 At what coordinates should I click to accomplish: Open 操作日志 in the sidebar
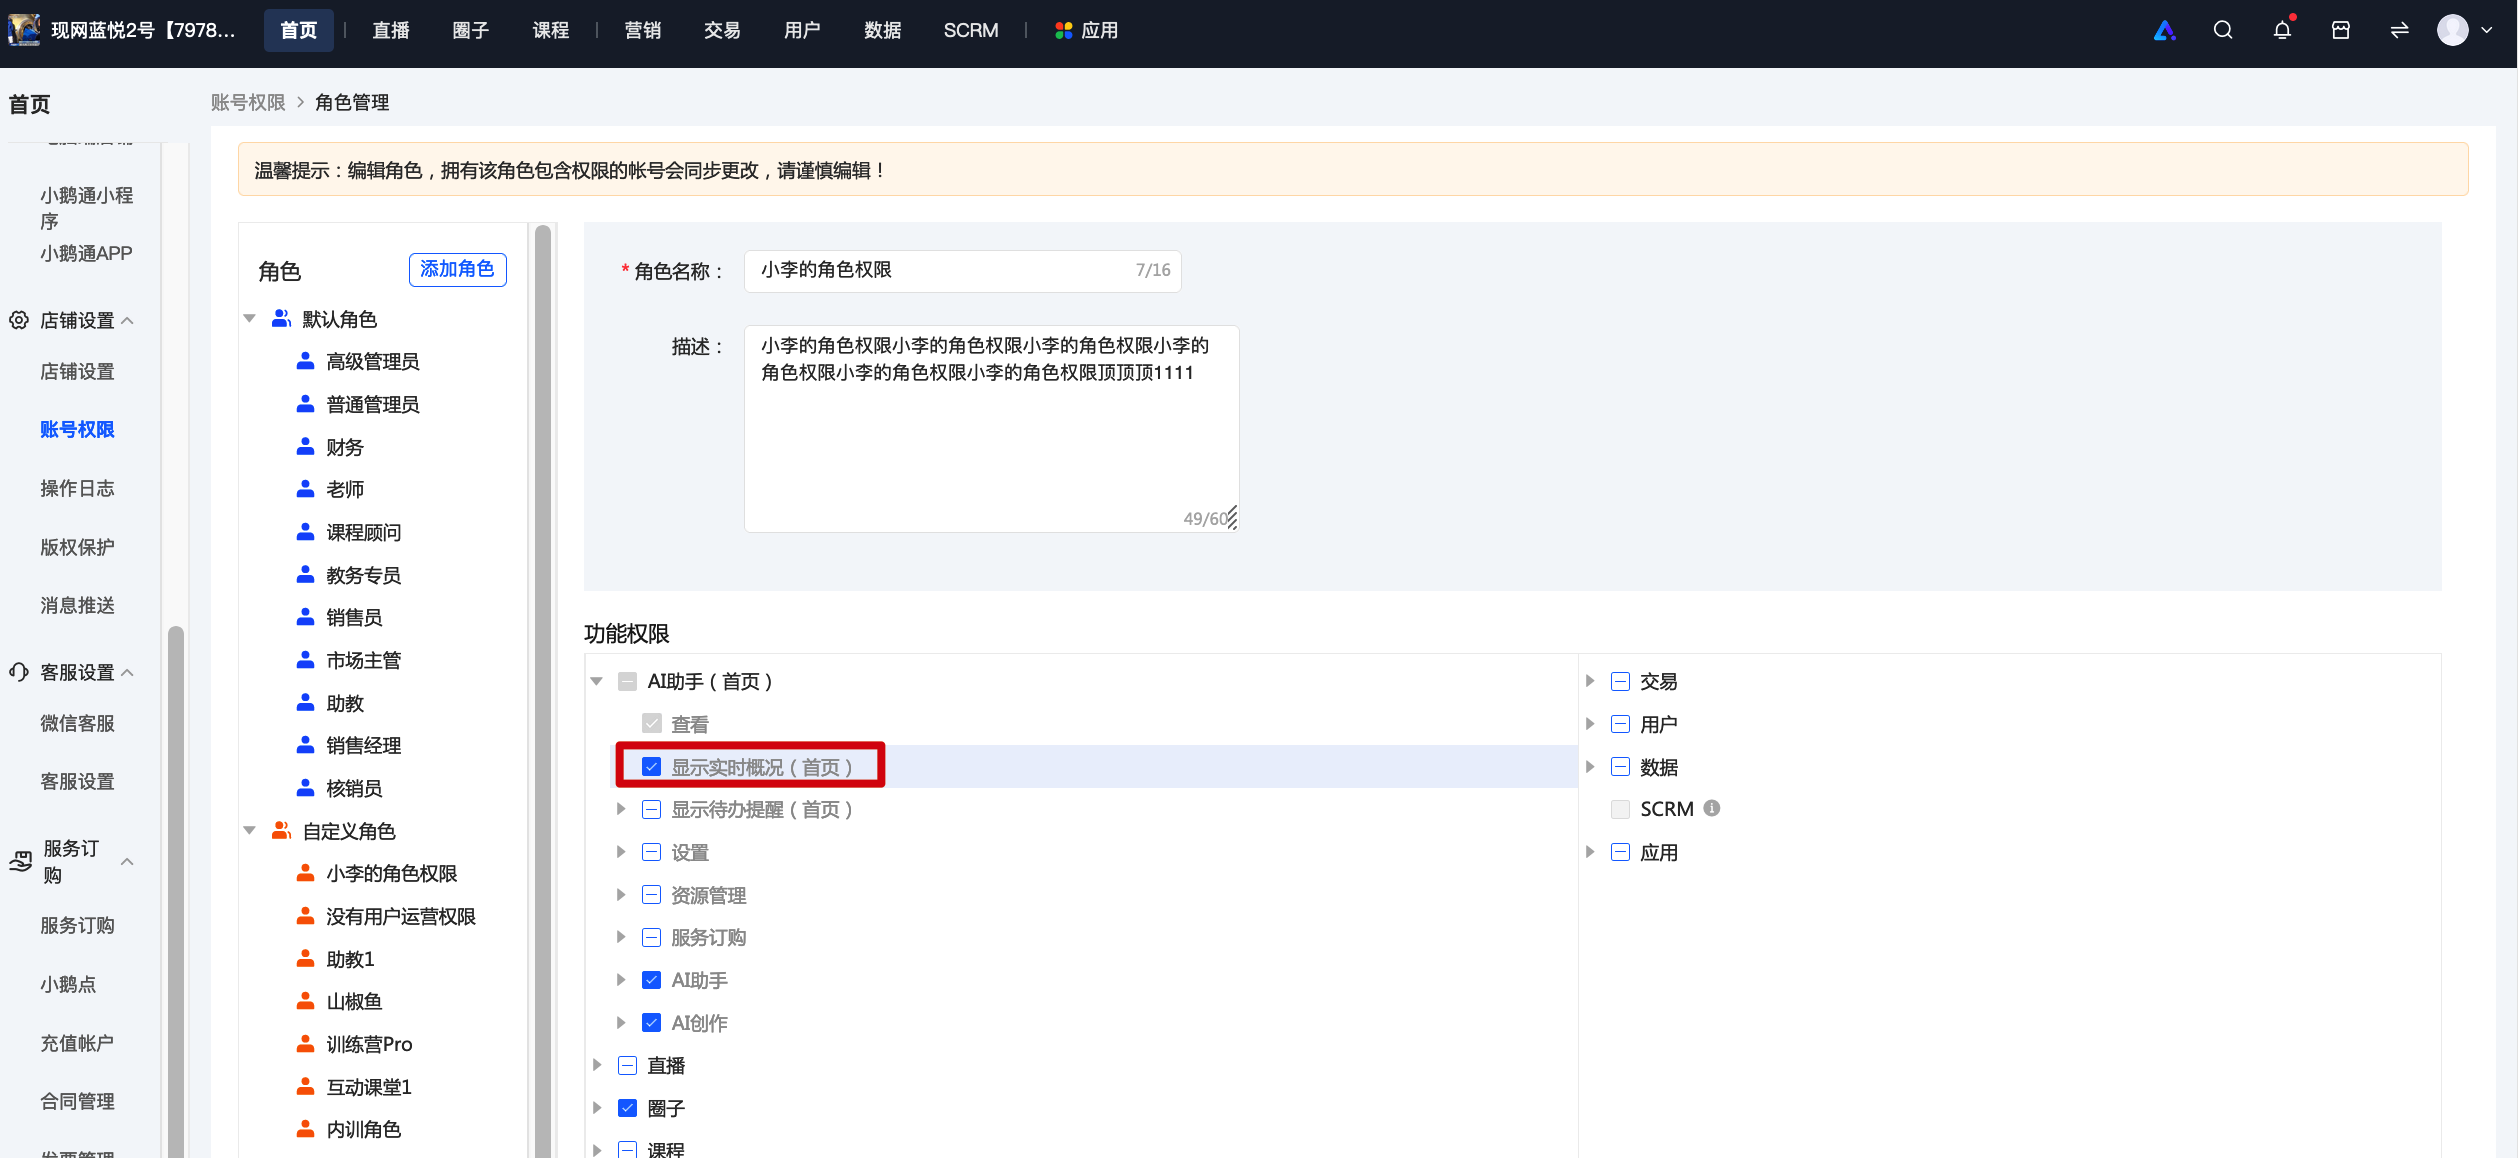click(x=77, y=488)
